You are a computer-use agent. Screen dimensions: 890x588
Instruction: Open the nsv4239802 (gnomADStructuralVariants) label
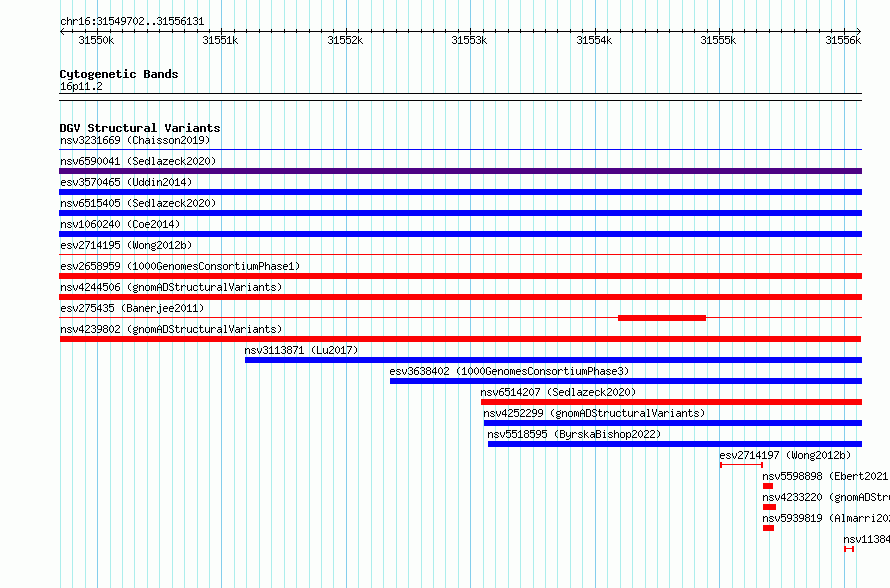(171, 329)
